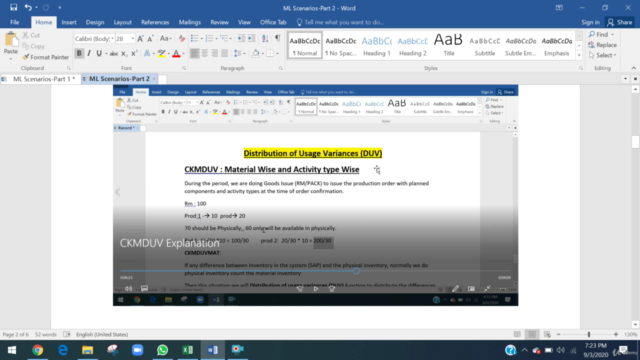640x360 pixels.
Task: Toggle Underline formatting
Action: (x=99, y=53)
